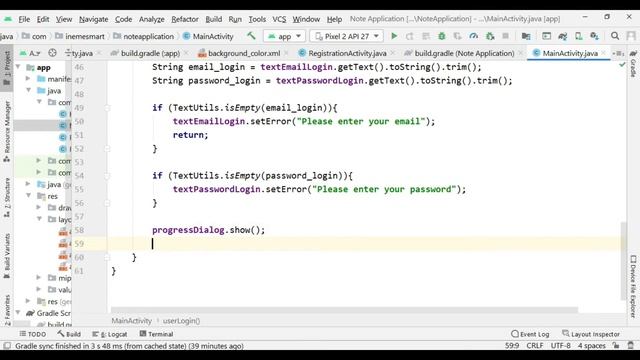The height and width of the screenshot is (360, 640).
Task: Open the VCS menu
Action: pyautogui.click(x=279, y=19)
